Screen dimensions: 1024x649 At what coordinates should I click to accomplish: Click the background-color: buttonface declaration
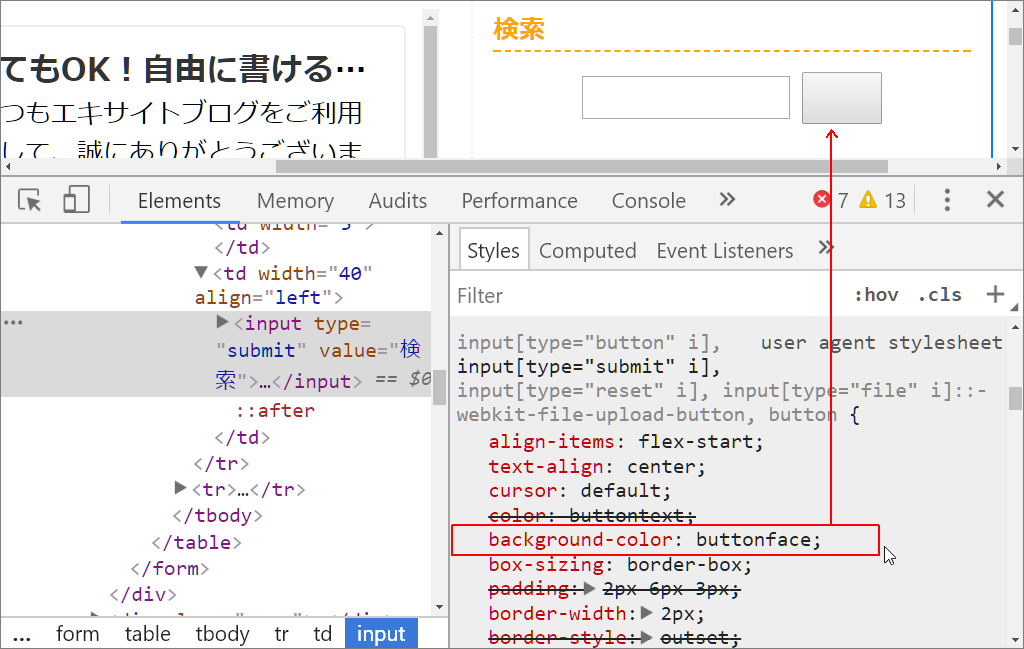click(x=654, y=540)
